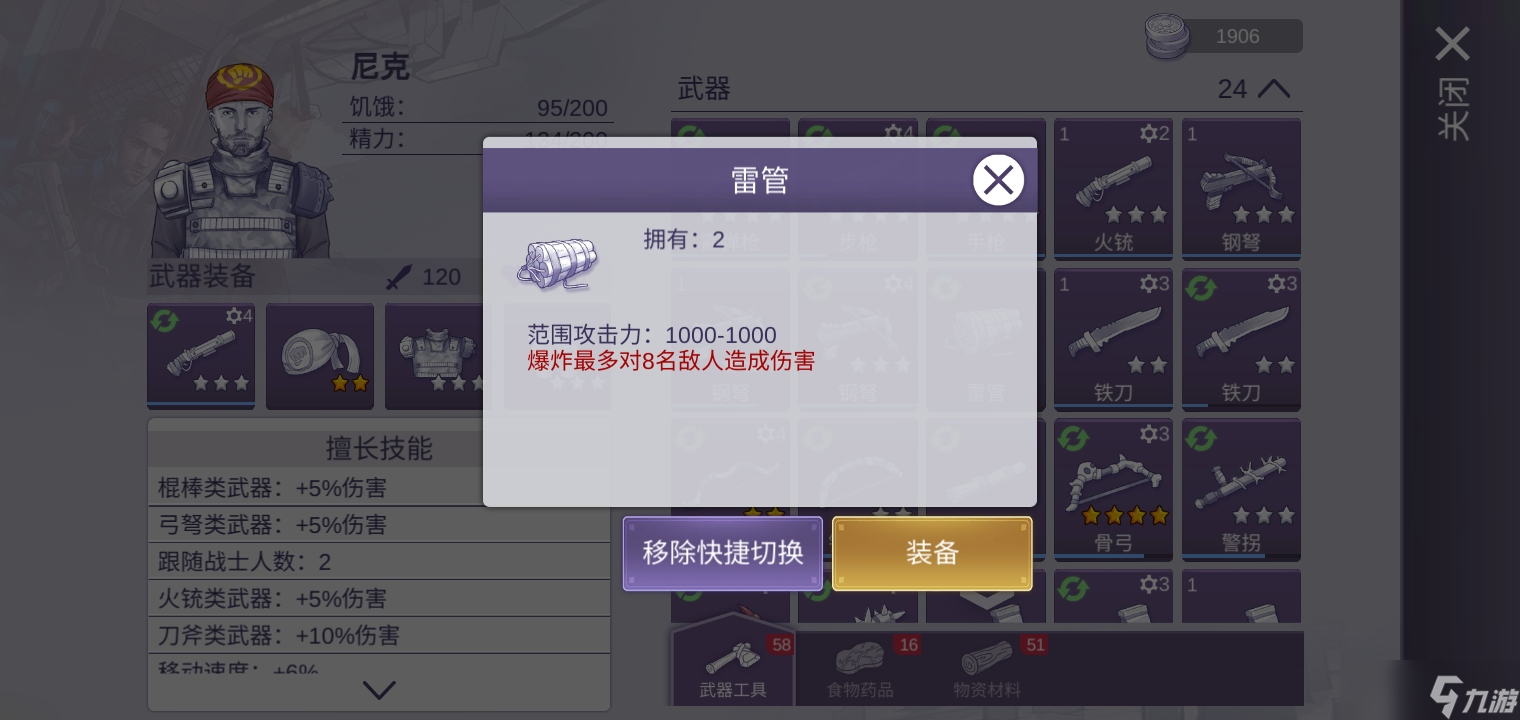Click the 装备 equip button
Viewport: 1520px width, 720px height.
click(932, 553)
